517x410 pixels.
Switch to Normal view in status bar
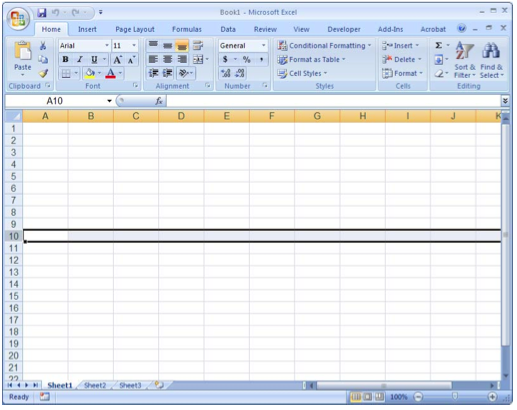356,397
